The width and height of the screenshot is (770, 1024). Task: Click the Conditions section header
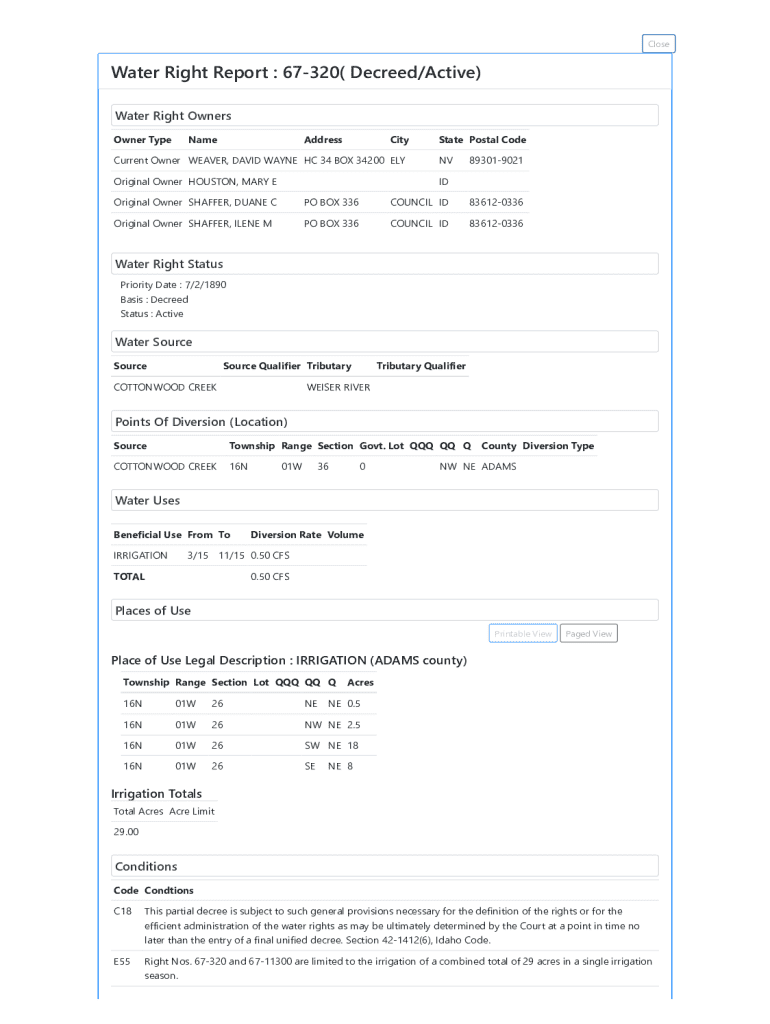(146, 867)
